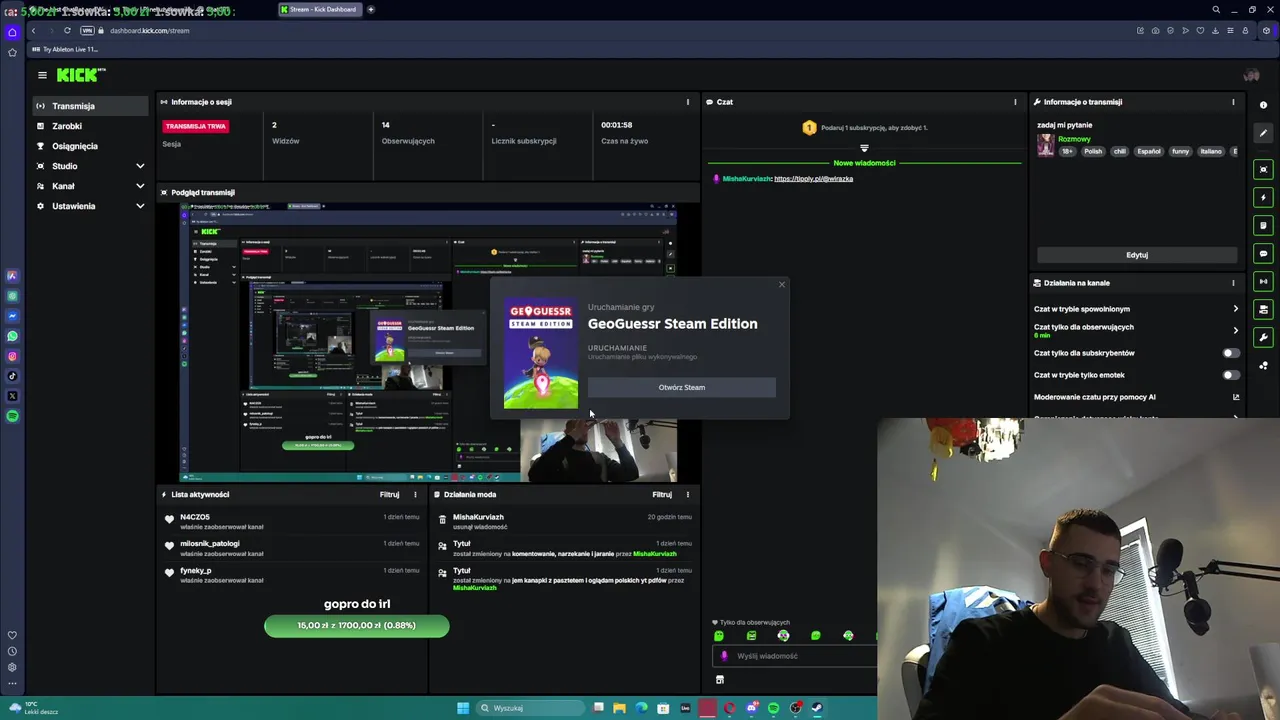Click the document icon in right toolbar

(x=1264, y=225)
